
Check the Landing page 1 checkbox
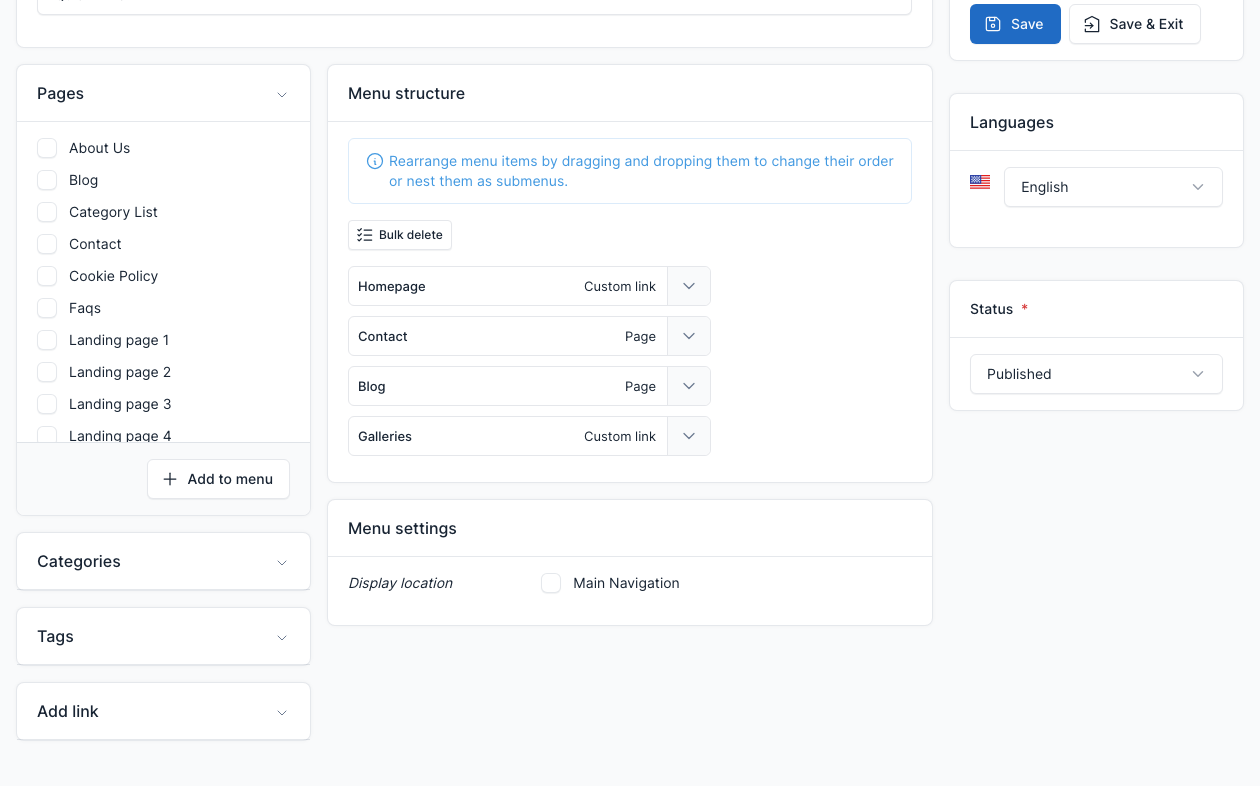point(47,340)
